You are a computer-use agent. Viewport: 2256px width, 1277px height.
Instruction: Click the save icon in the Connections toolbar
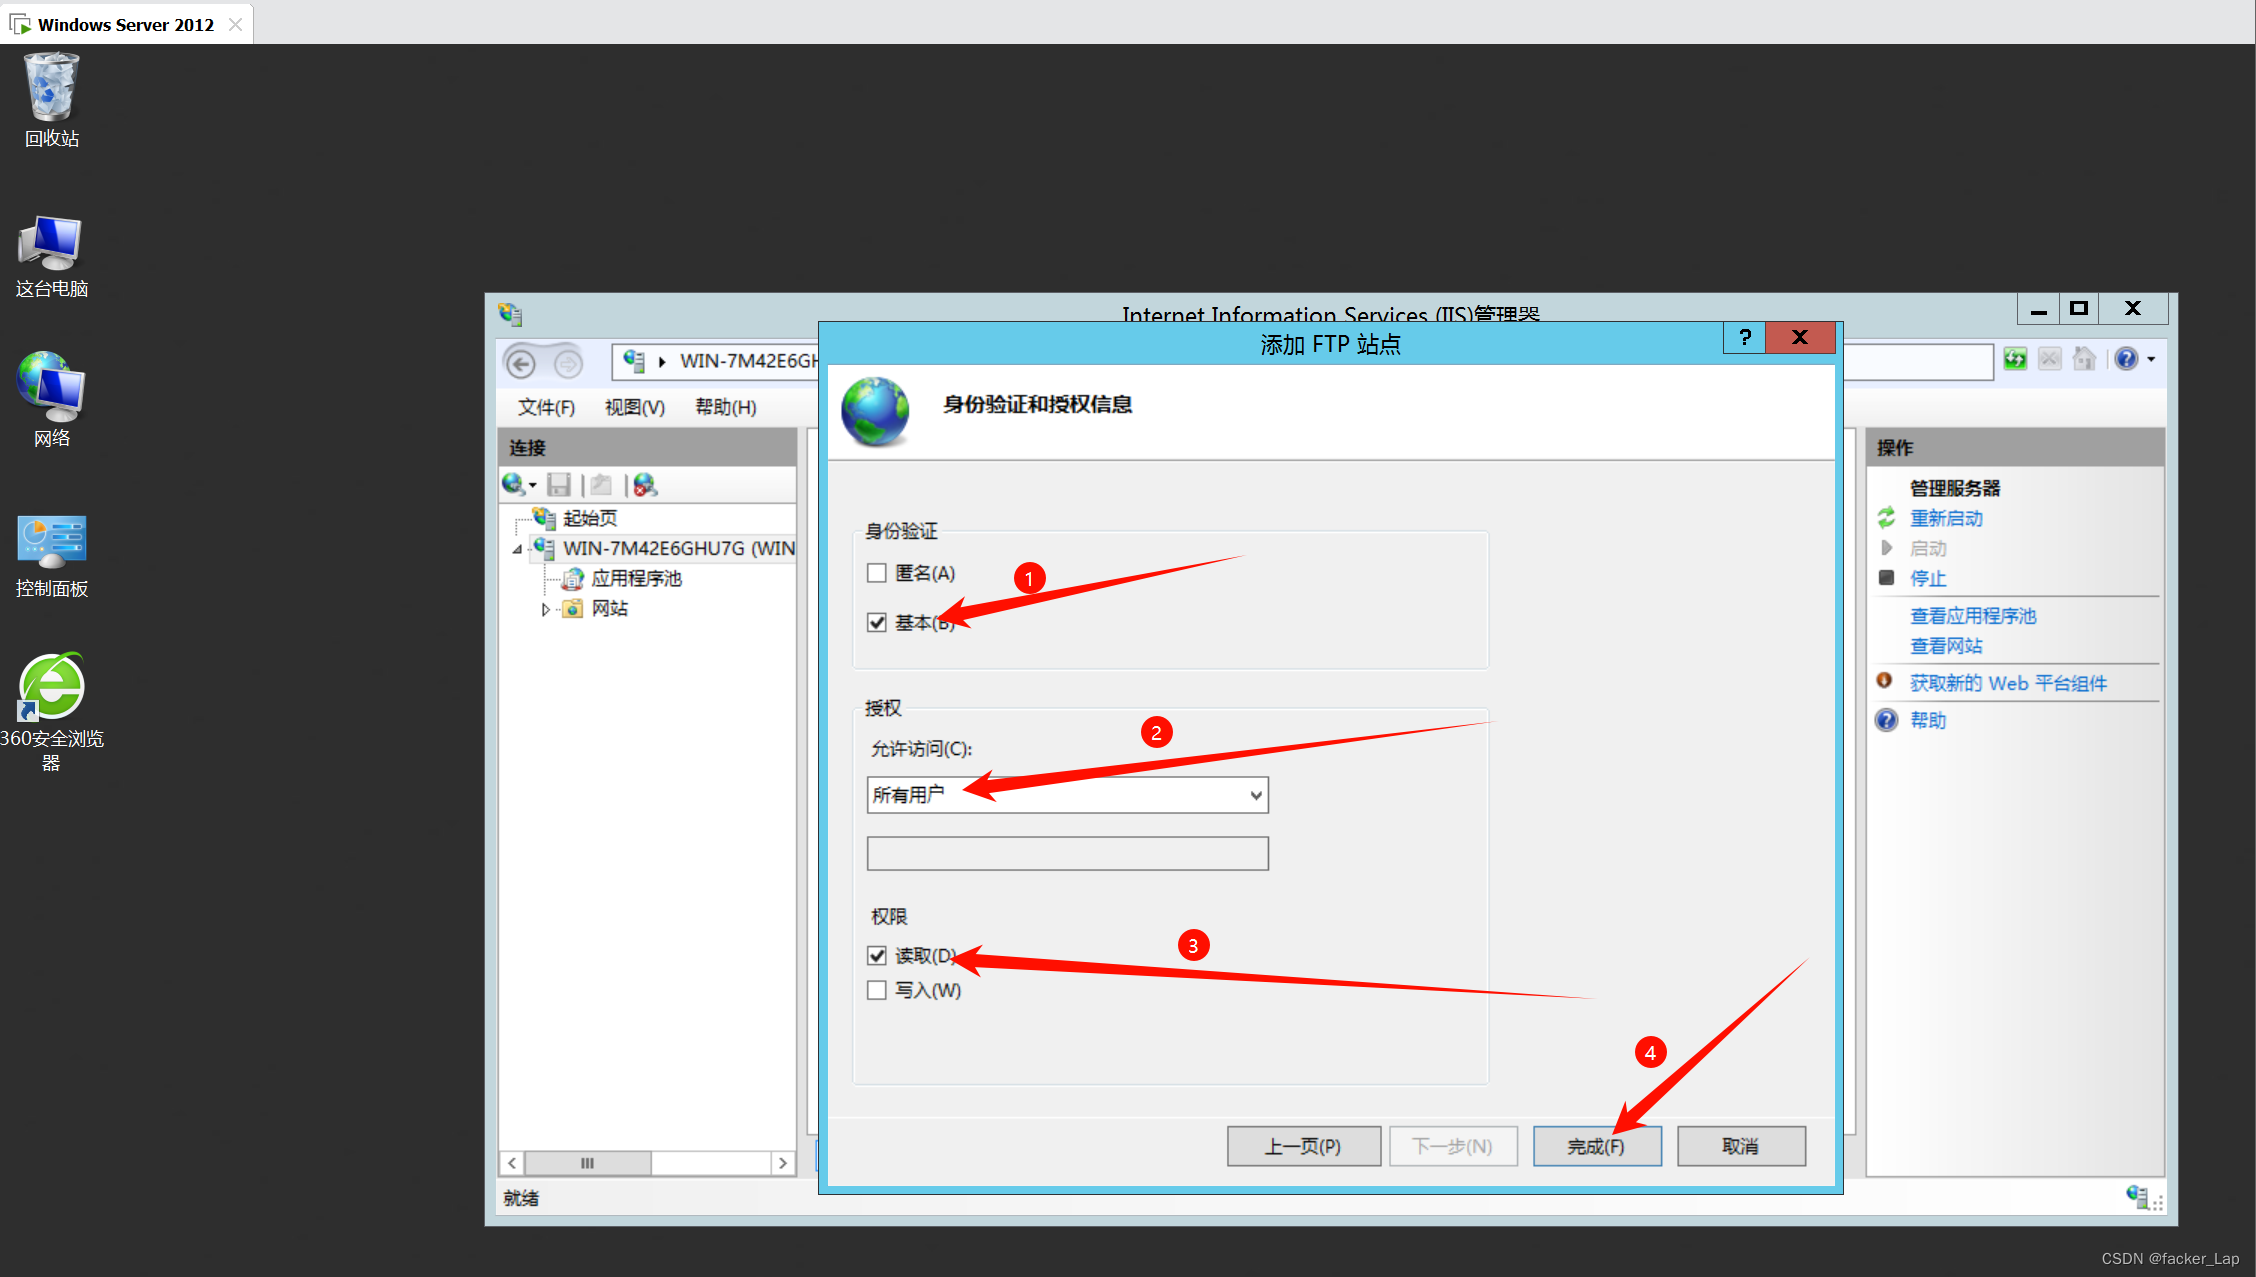click(559, 485)
